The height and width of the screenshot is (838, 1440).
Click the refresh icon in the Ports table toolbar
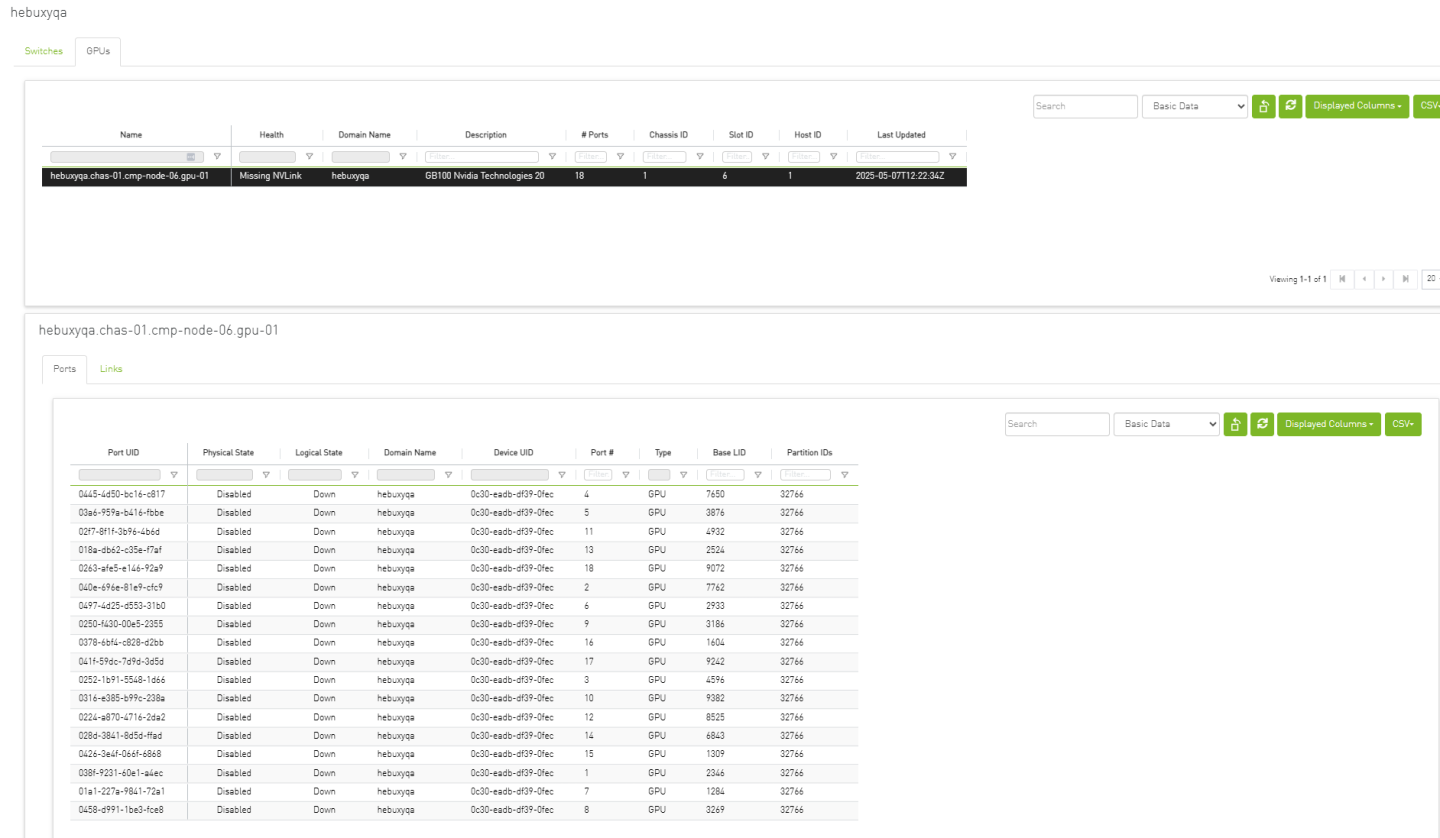[x=1262, y=424]
